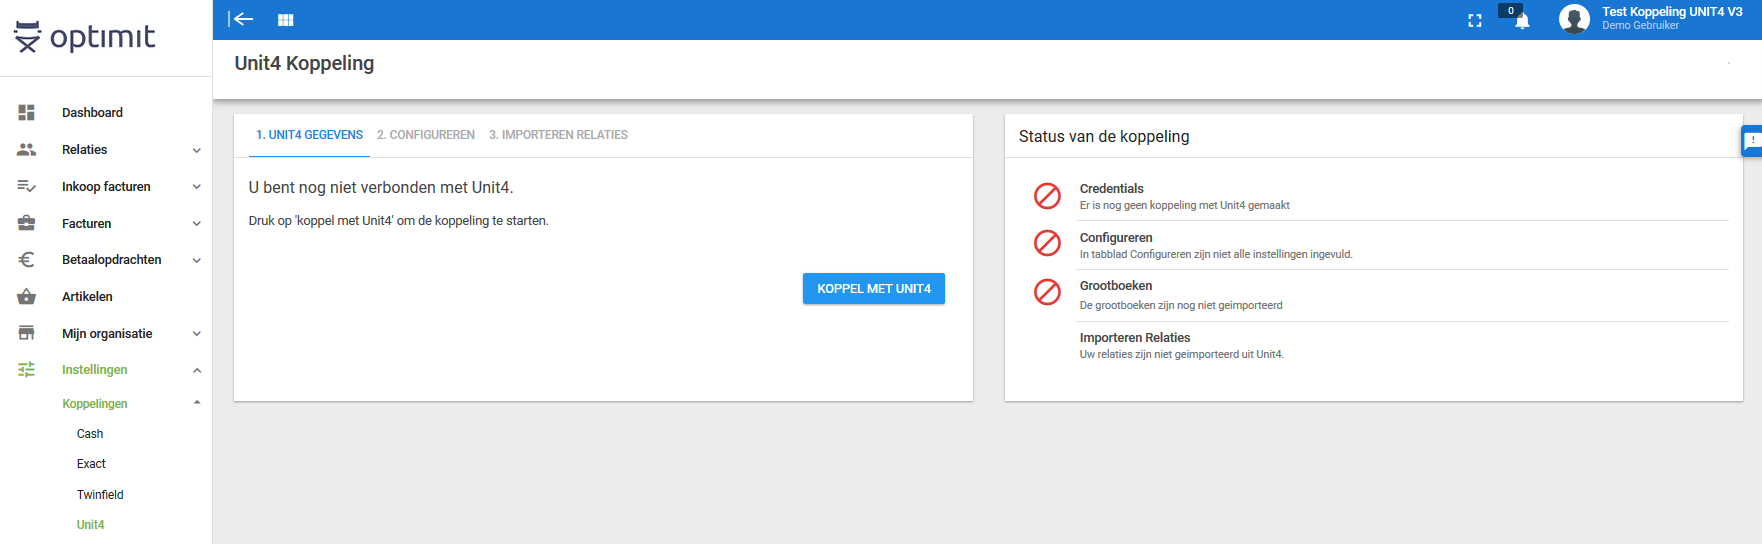This screenshot has height=544, width=1762.
Task: Click the Artikelen basket icon
Action: 27,297
